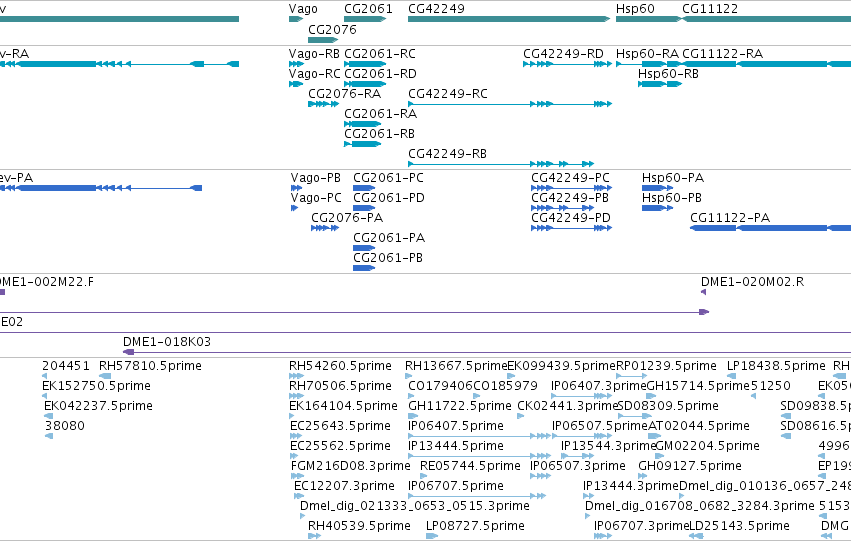
Task: Select transcript Hsp60-RB
Action: click(668, 74)
